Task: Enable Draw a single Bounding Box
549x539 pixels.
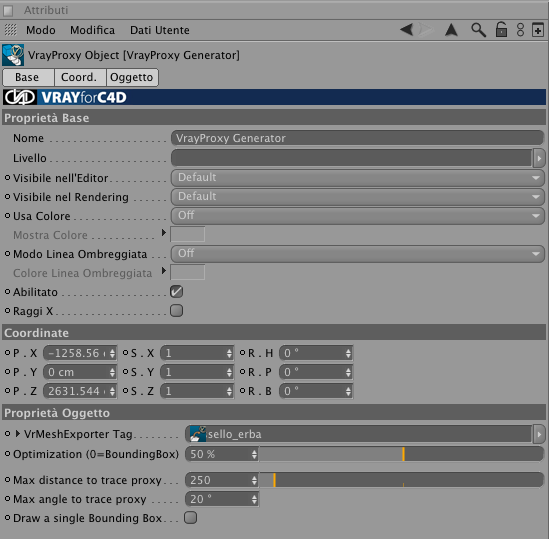Action: point(190,517)
